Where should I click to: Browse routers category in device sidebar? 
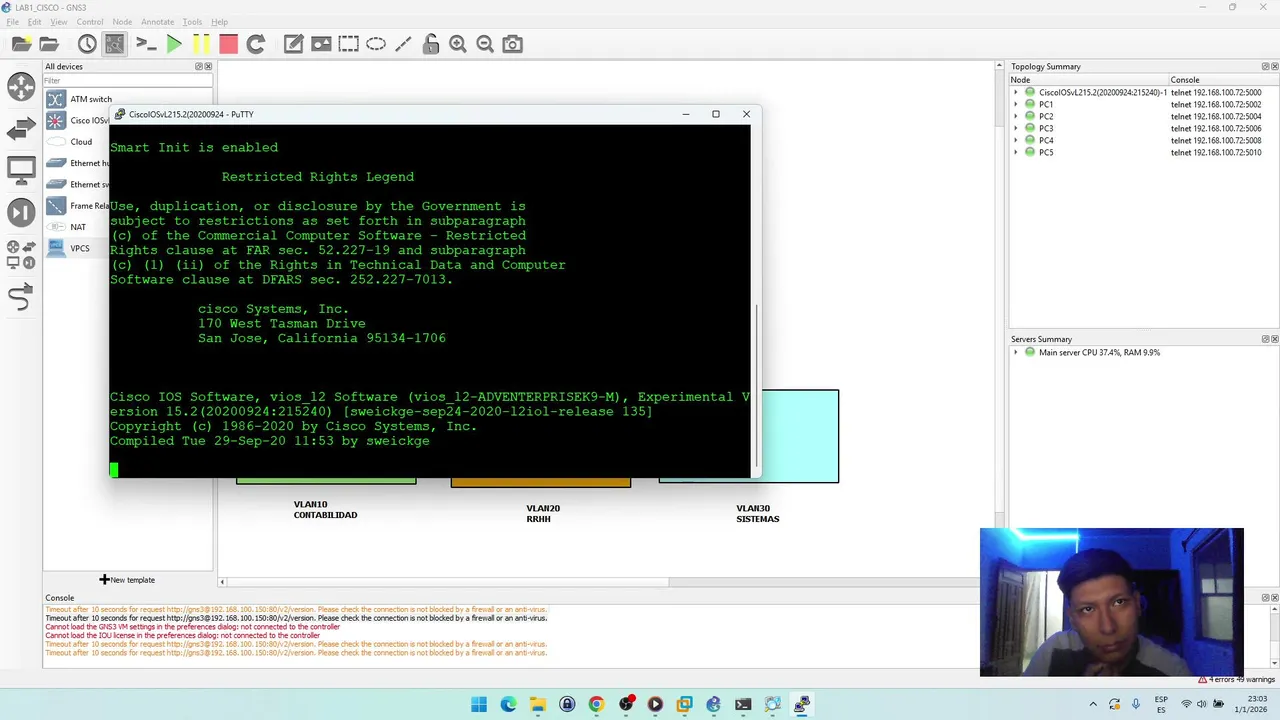(x=21, y=86)
